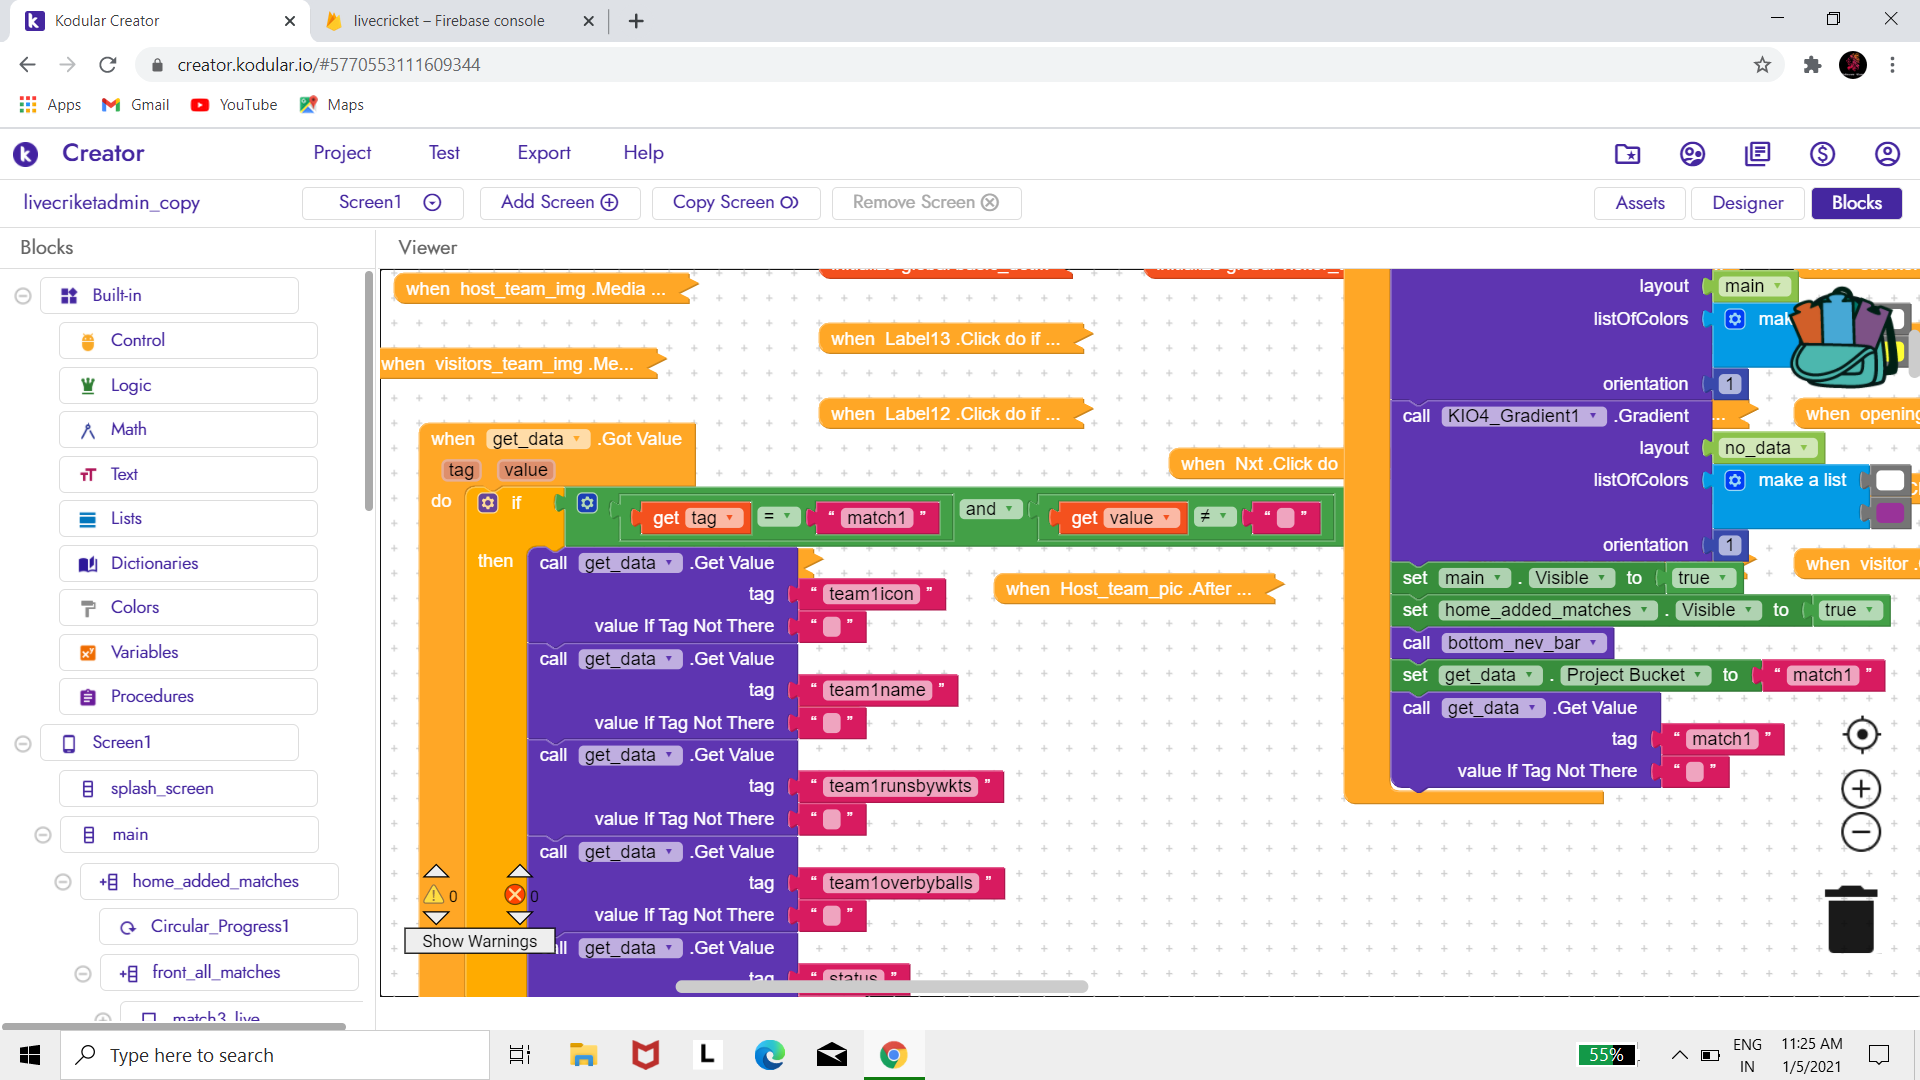Zoom in the blocks workspace

(x=1861, y=789)
